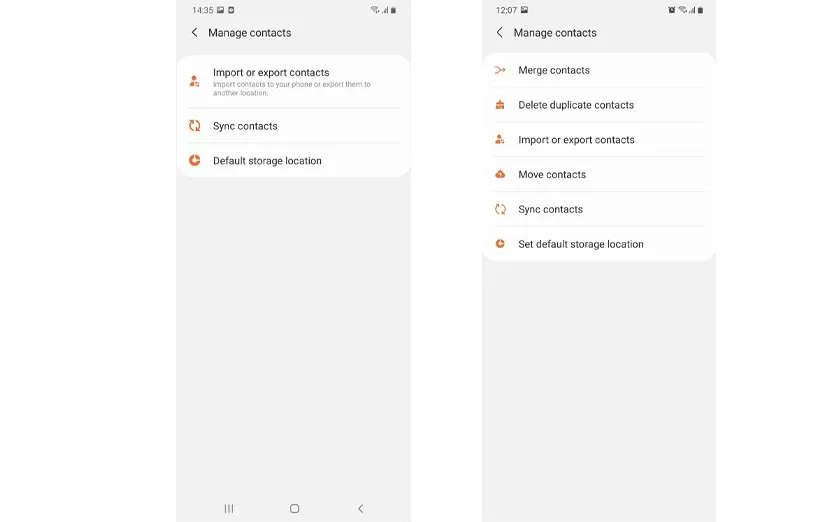The width and height of the screenshot is (822, 522).
Task: Tap the person icon for Import or export on the right phone
Action: (x=500, y=139)
